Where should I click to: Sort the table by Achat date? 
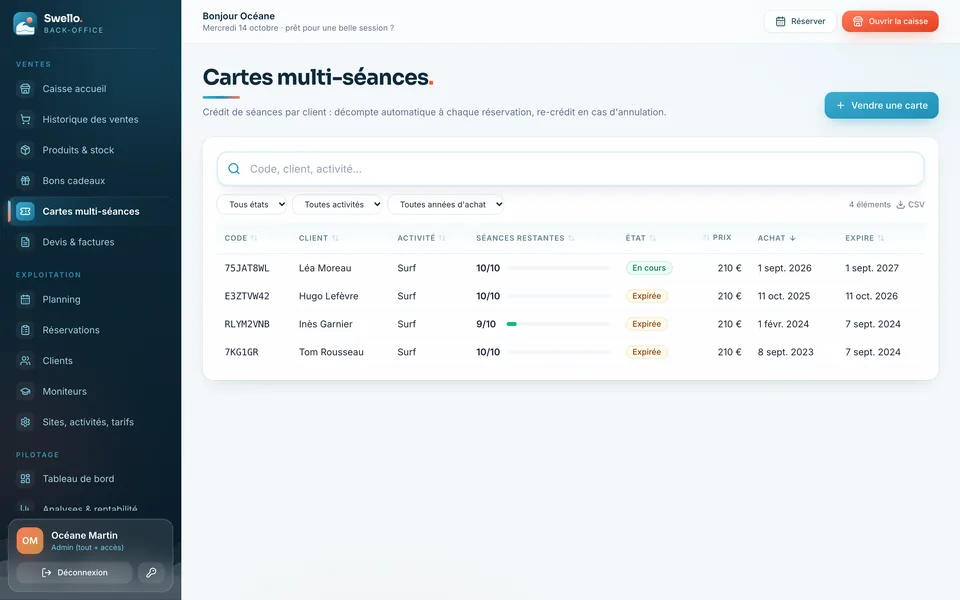click(776, 238)
